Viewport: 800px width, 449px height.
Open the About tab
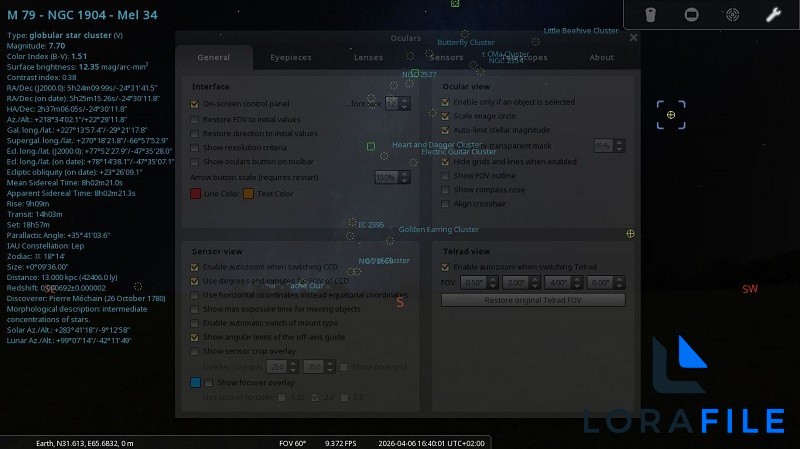[602, 57]
